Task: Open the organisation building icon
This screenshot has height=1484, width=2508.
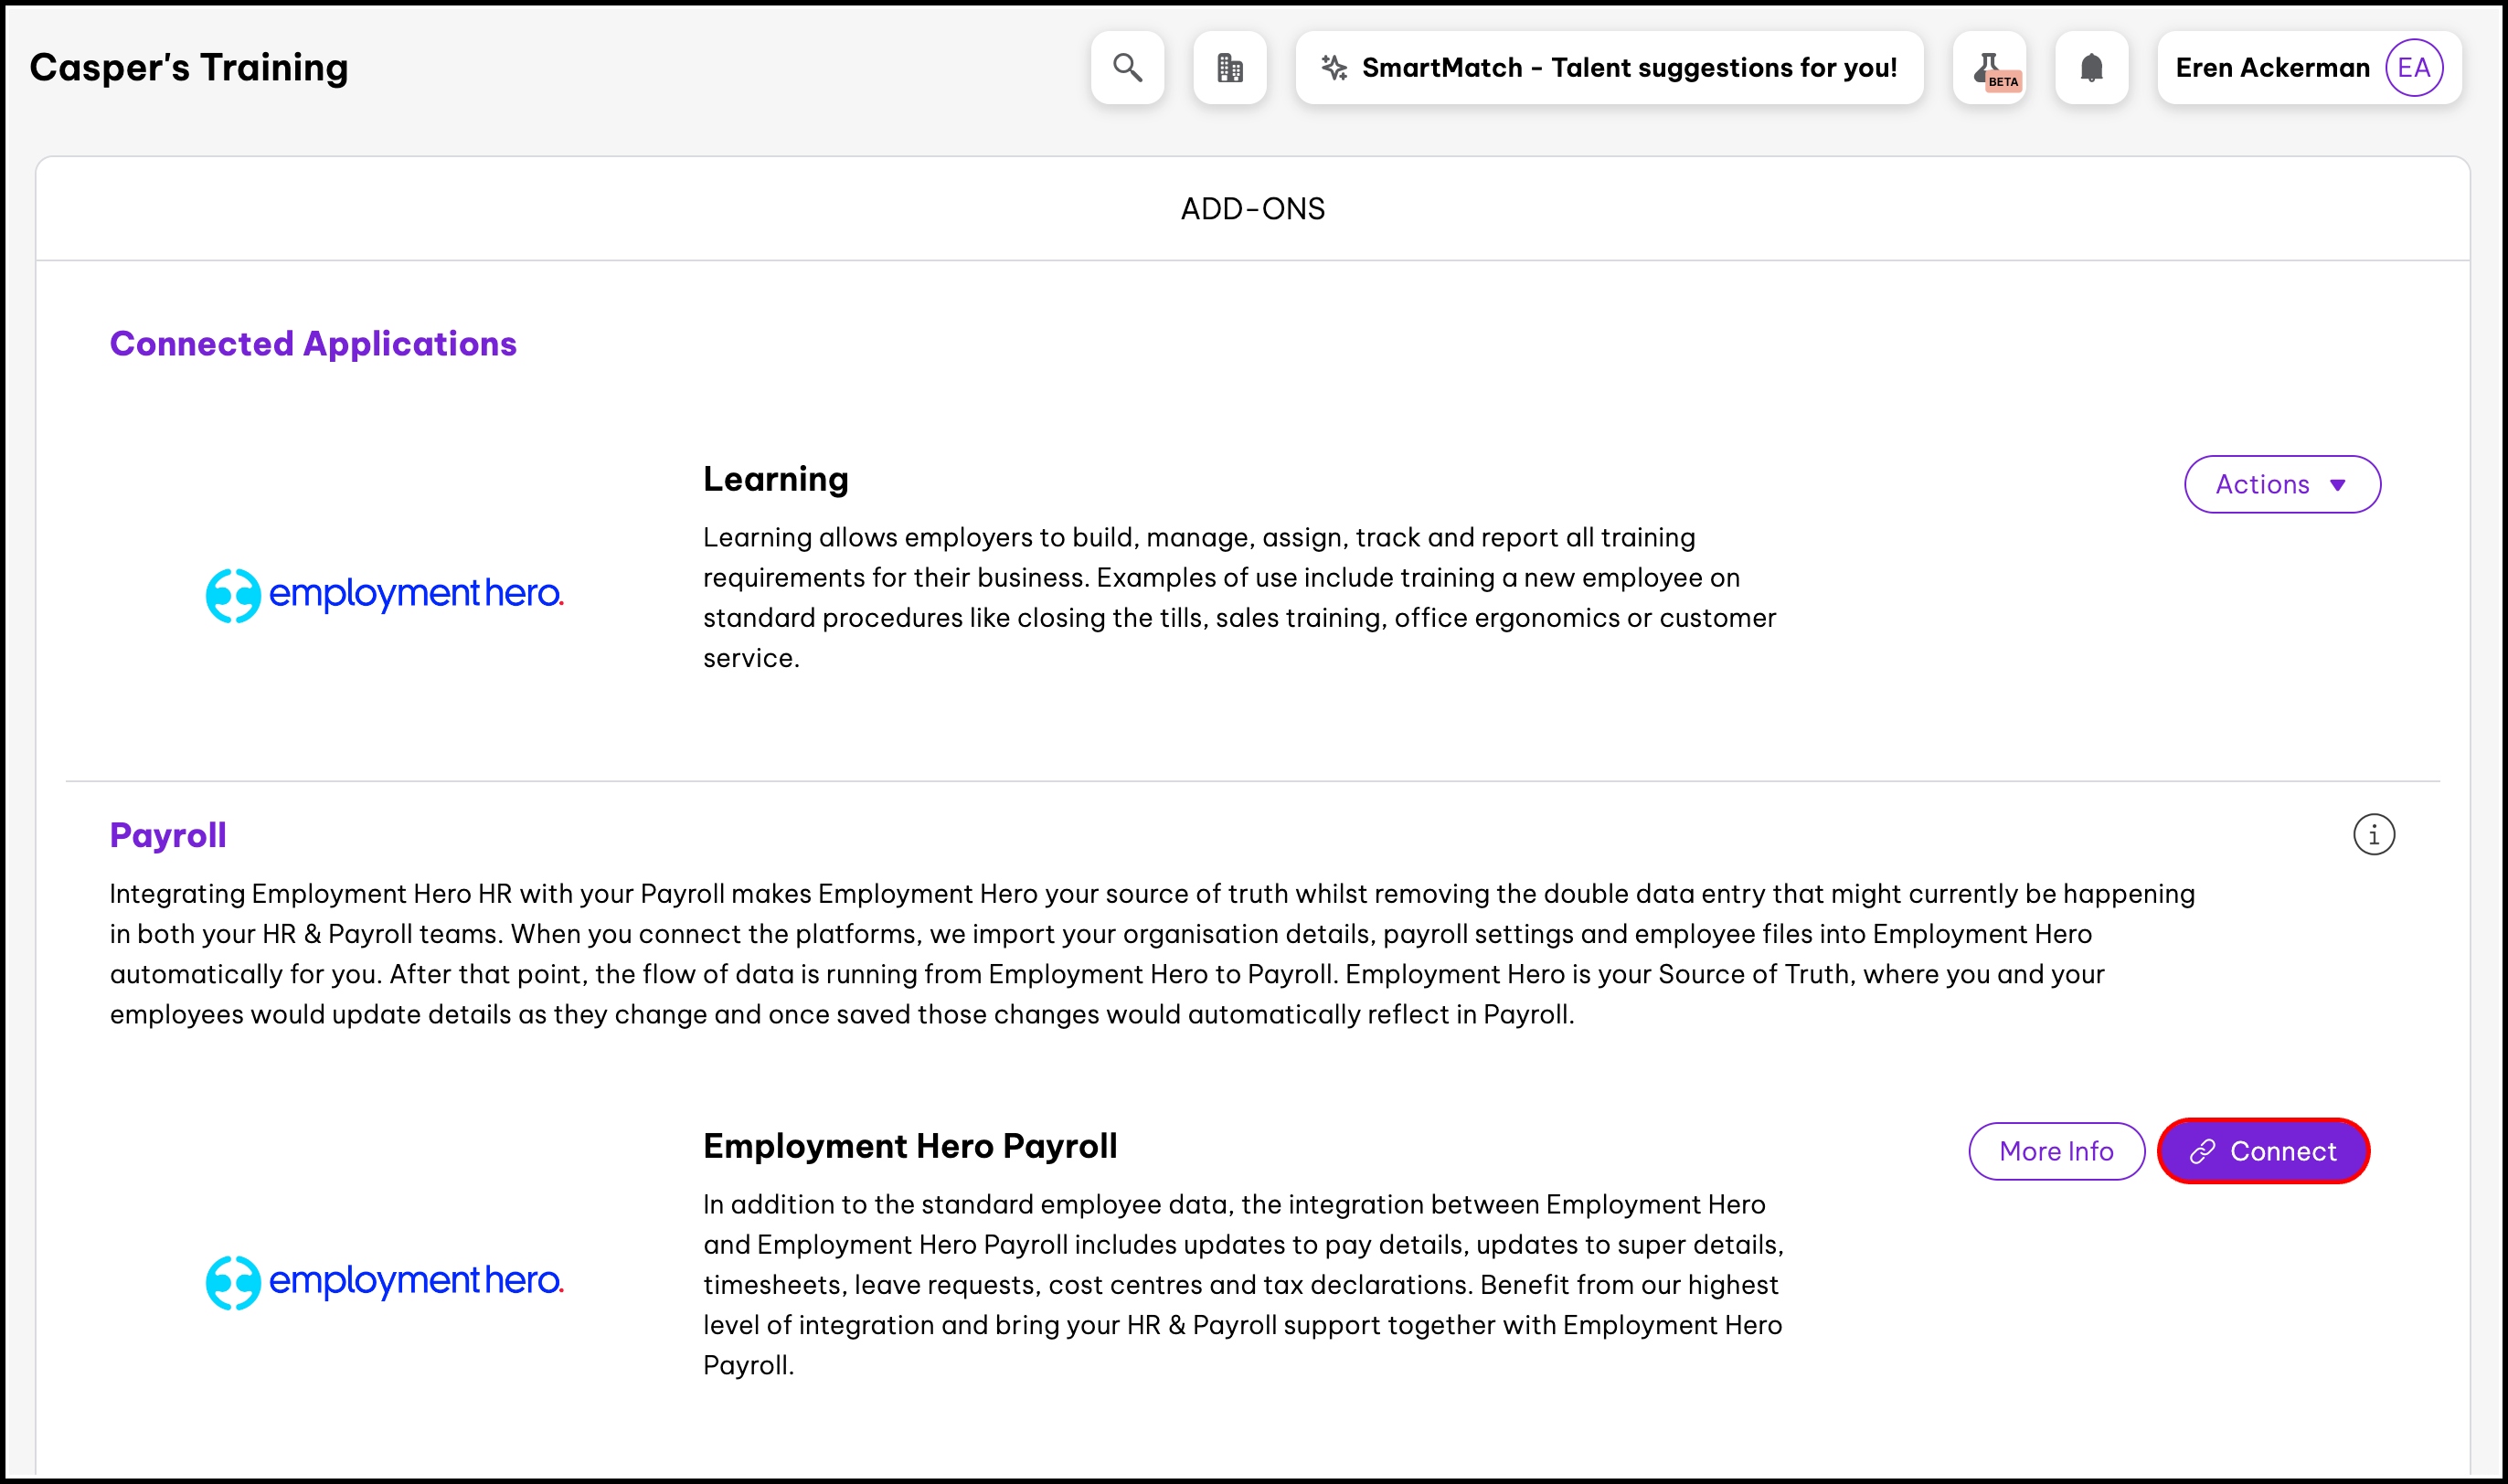Action: point(1229,68)
